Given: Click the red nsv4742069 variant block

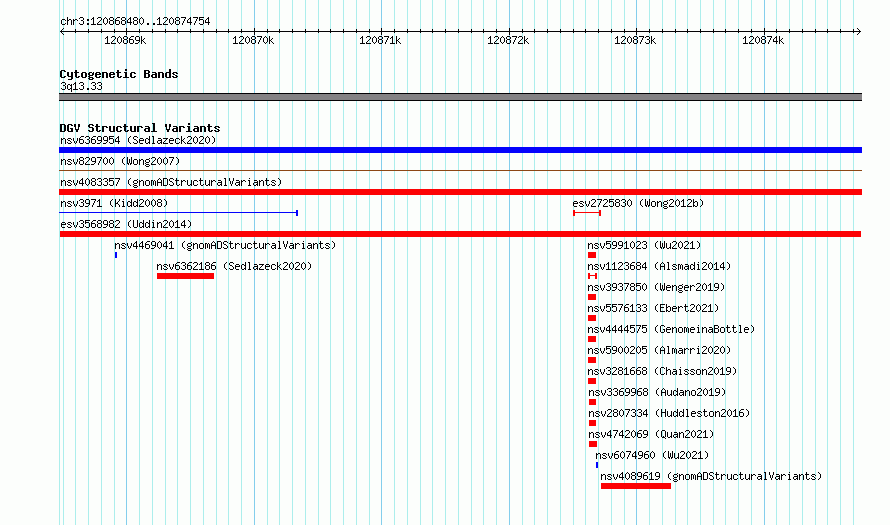Looking at the screenshot, I should [x=593, y=444].
